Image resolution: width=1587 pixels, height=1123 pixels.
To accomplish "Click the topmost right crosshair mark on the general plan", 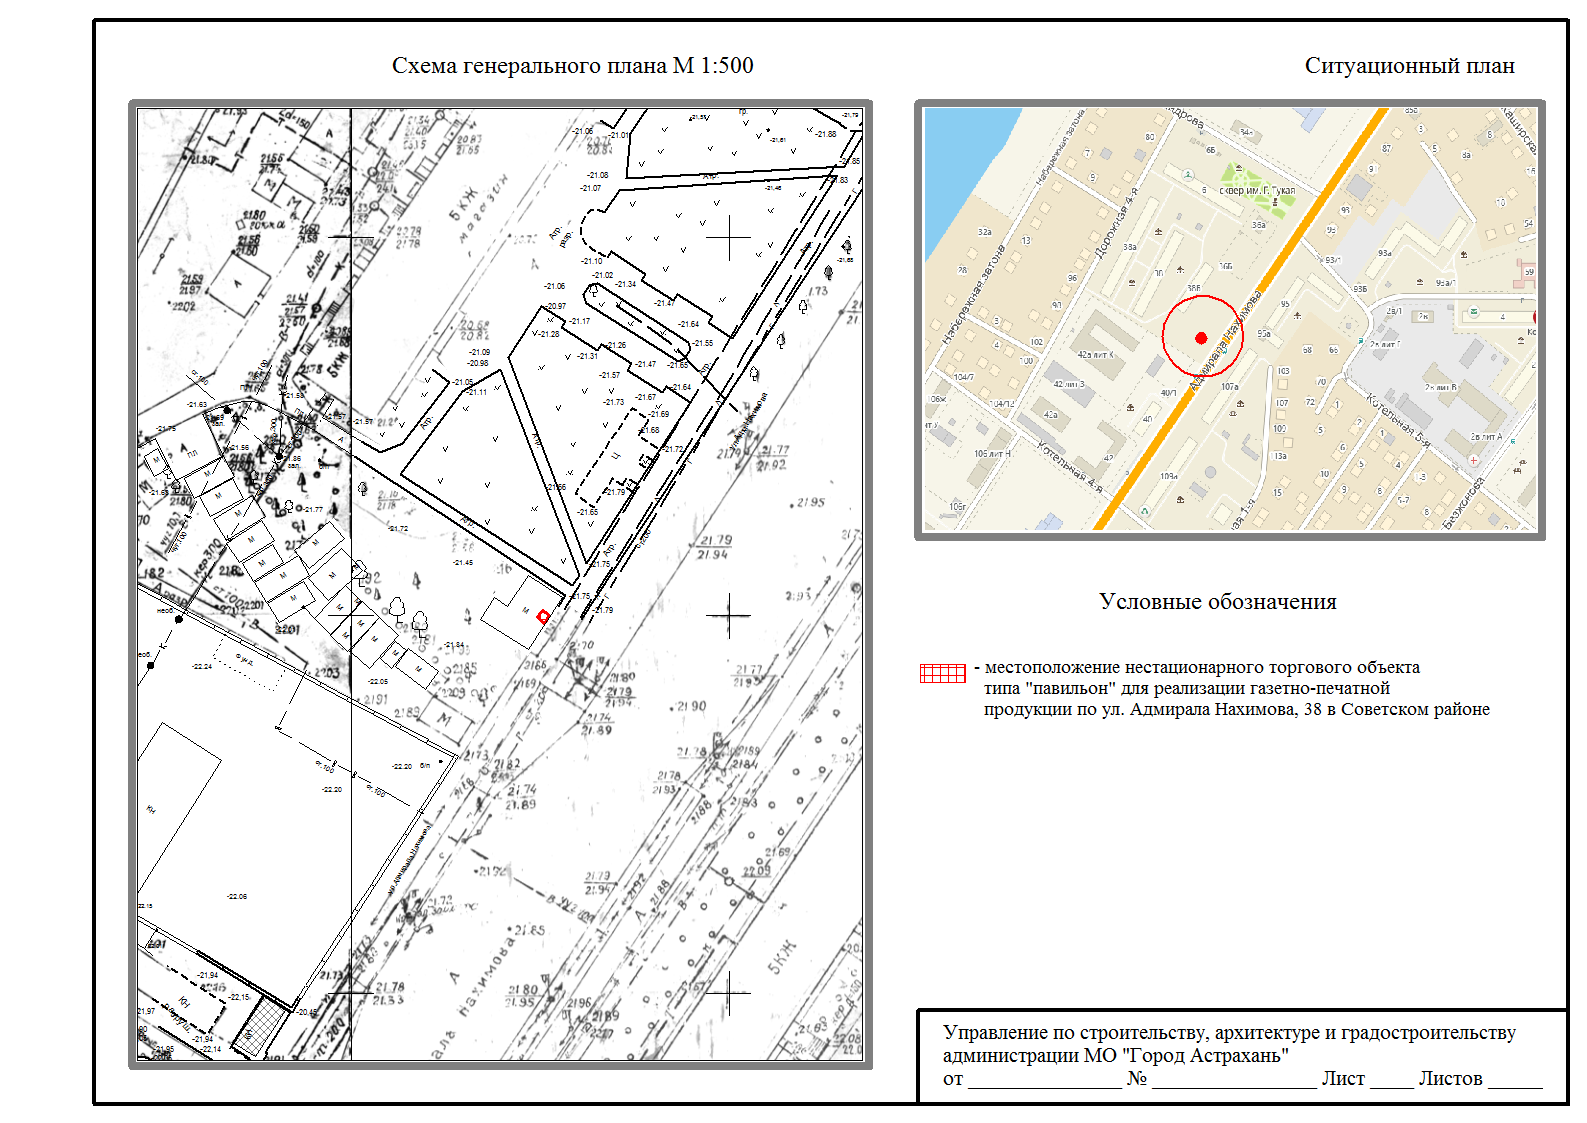I will tap(729, 238).
